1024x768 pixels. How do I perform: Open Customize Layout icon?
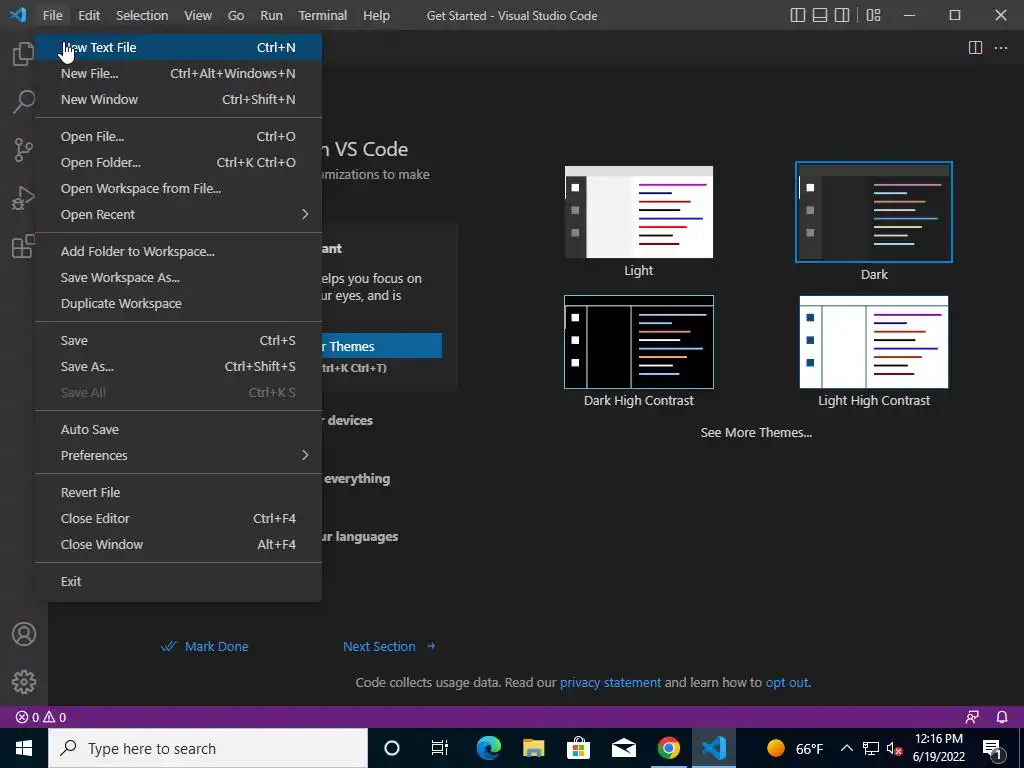tap(873, 15)
